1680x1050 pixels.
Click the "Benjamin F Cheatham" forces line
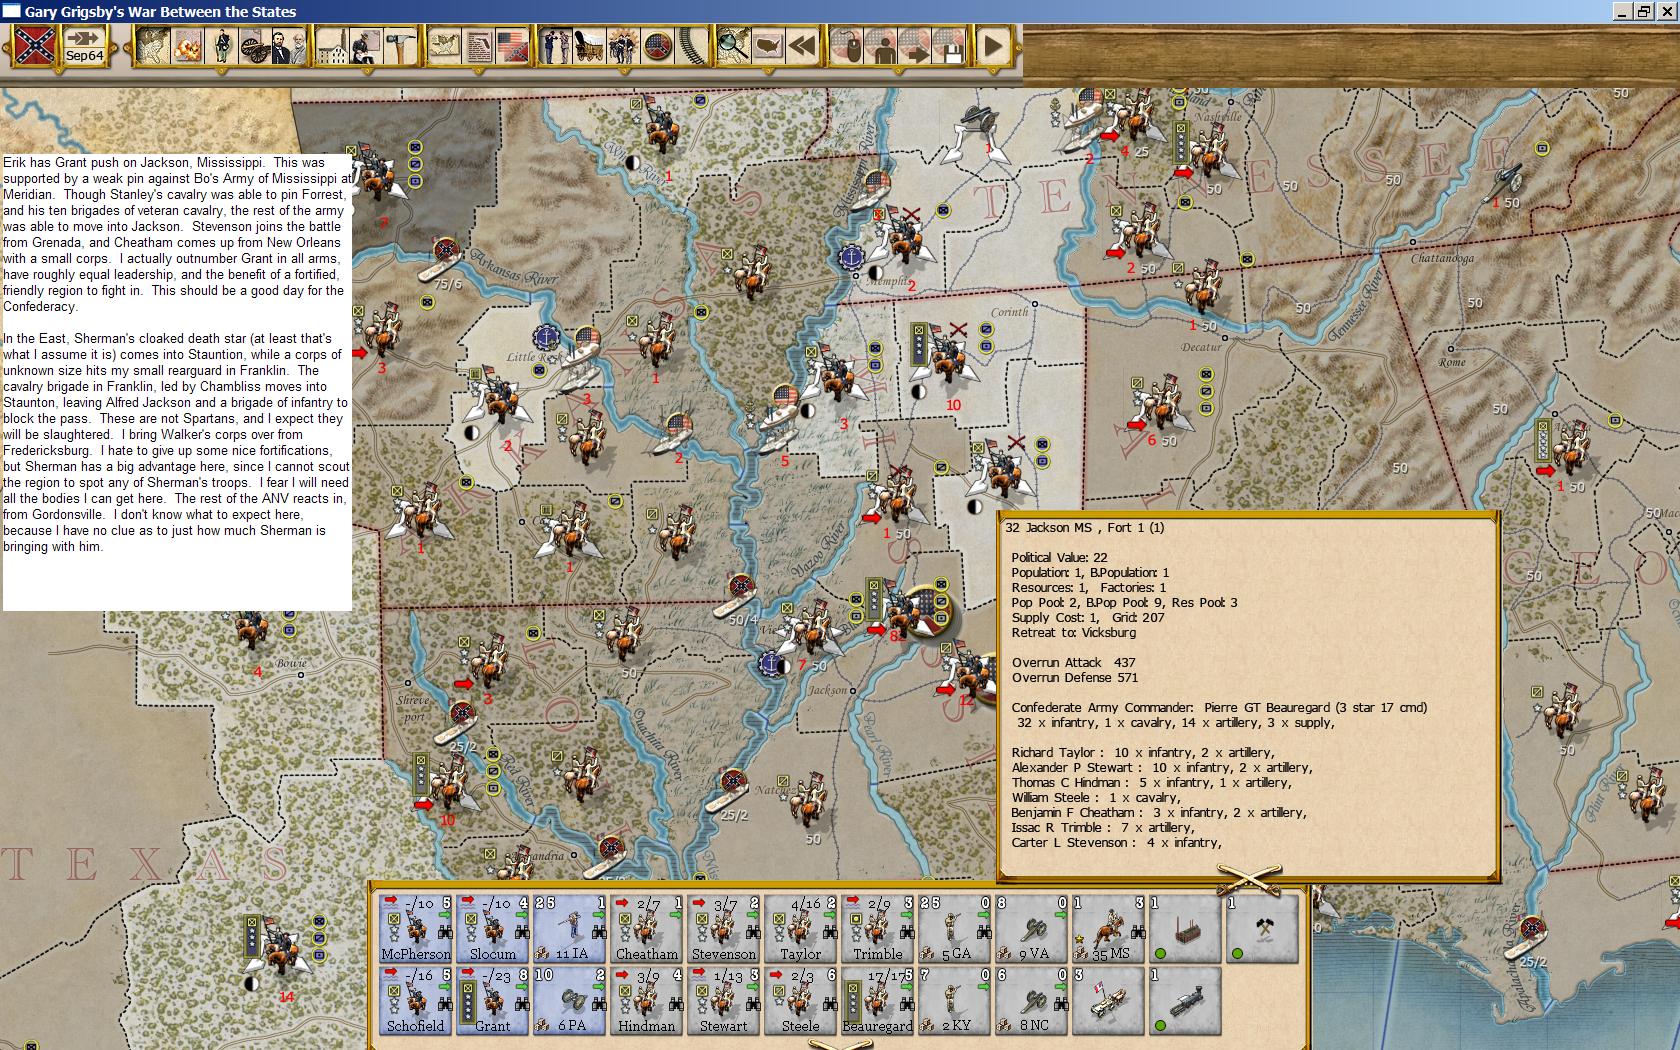click(x=1158, y=813)
